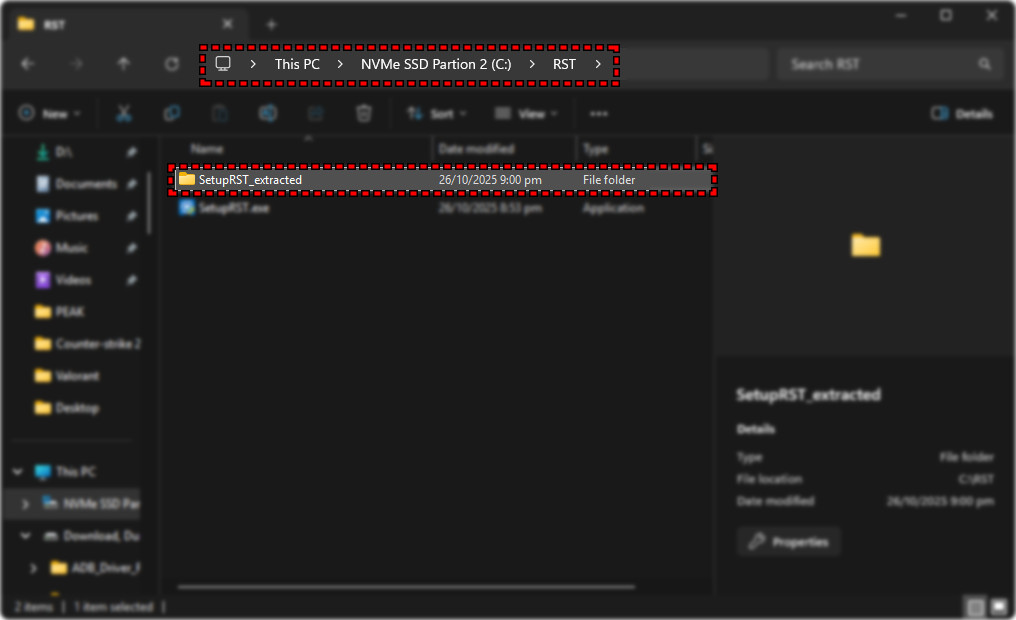Image resolution: width=1016 pixels, height=620 pixels.
Task: Click the Copy icon in the toolbar
Action: click(171, 113)
